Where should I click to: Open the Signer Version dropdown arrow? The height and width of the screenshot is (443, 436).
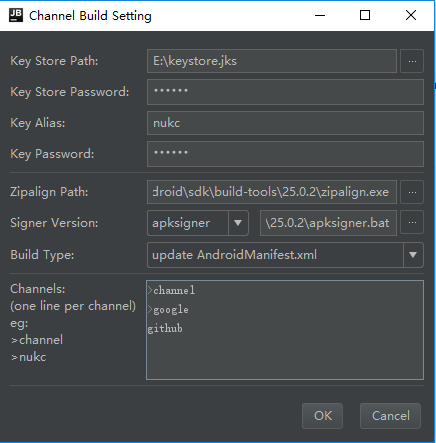[x=238, y=223]
